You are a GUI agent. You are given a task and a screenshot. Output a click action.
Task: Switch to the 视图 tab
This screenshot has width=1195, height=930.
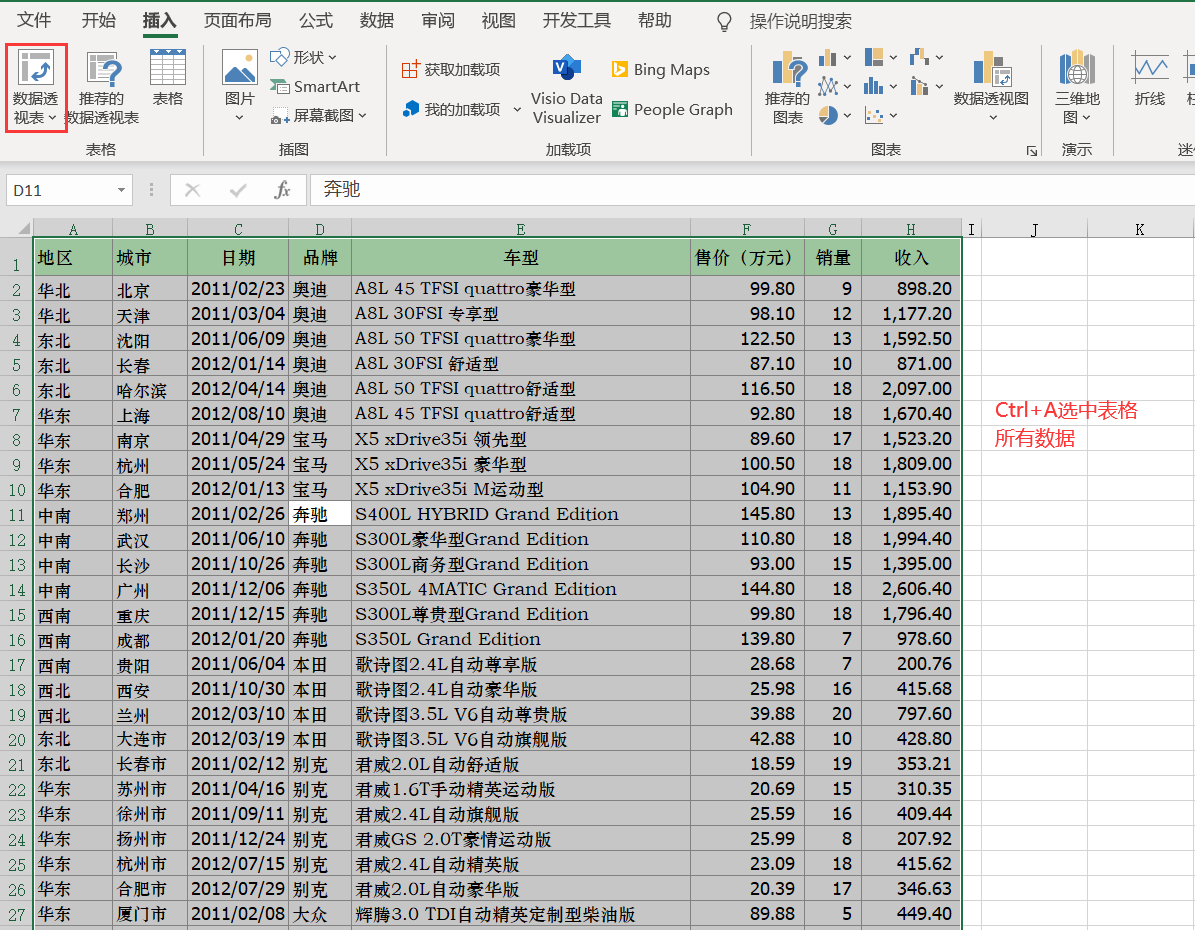tap(498, 21)
